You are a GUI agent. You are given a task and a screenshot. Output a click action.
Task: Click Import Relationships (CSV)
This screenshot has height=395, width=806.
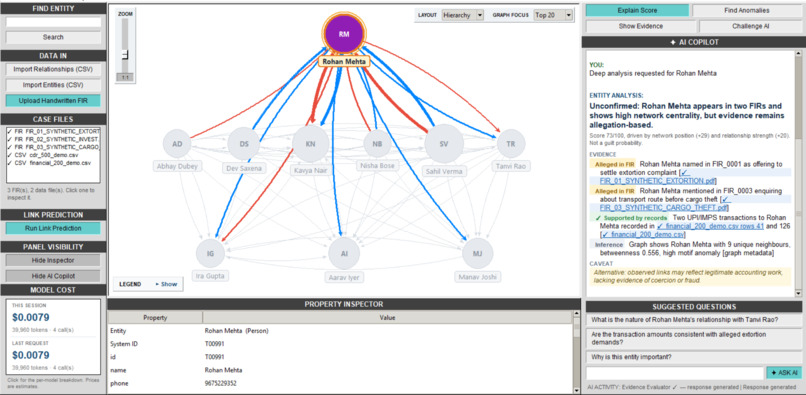53,69
